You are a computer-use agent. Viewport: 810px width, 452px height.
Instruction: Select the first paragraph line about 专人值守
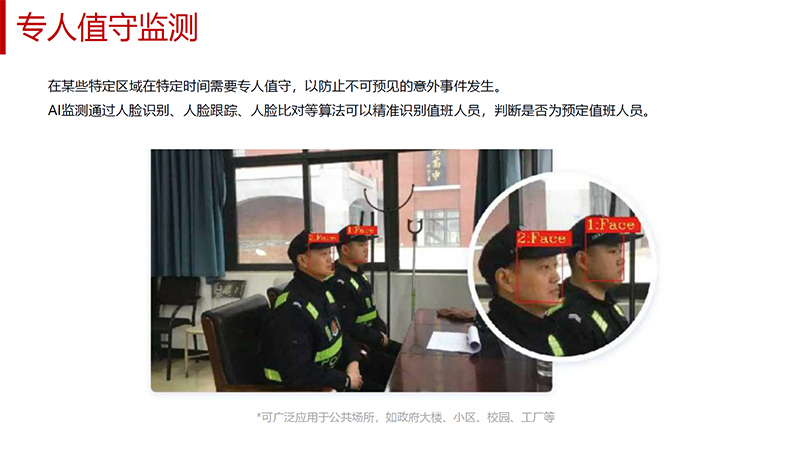pyautogui.click(x=275, y=86)
